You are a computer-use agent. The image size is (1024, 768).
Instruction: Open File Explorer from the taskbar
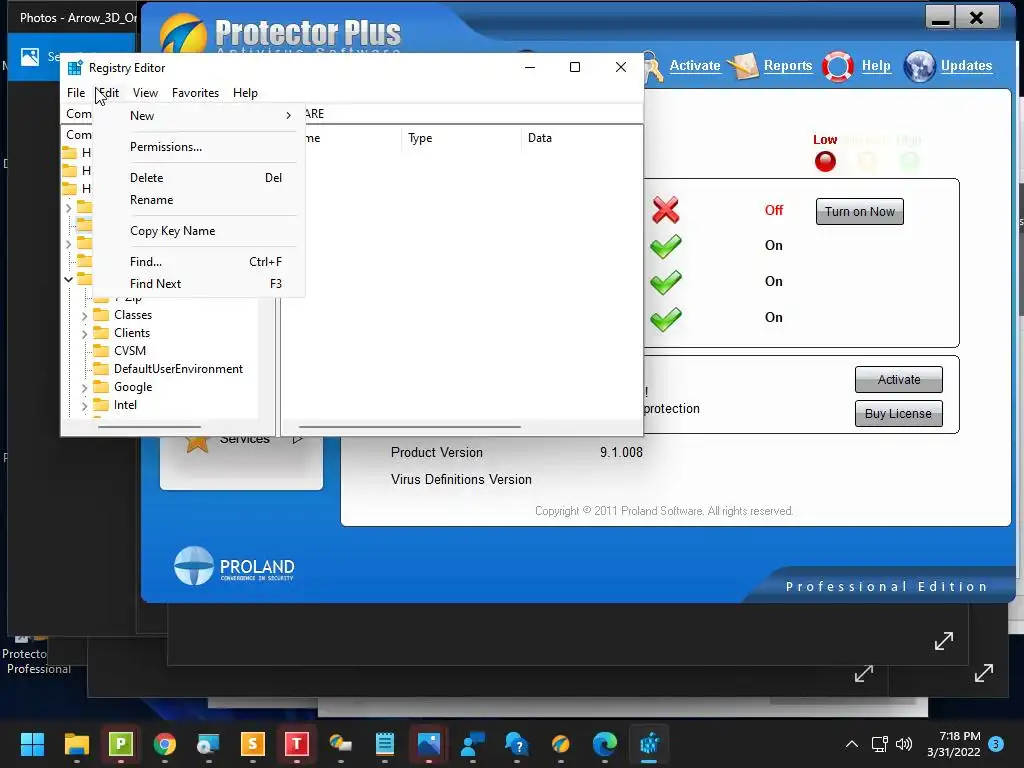[x=76, y=744]
